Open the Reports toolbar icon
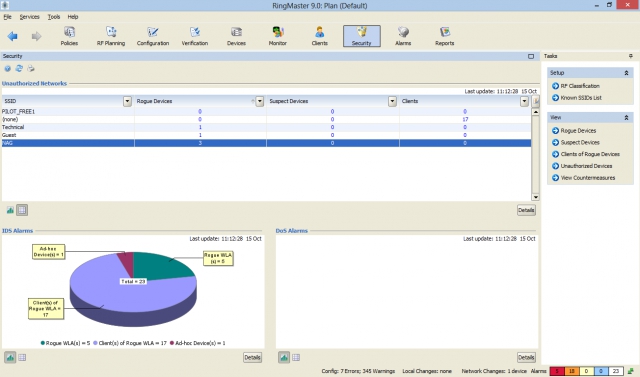The image size is (640, 377). tap(444, 36)
